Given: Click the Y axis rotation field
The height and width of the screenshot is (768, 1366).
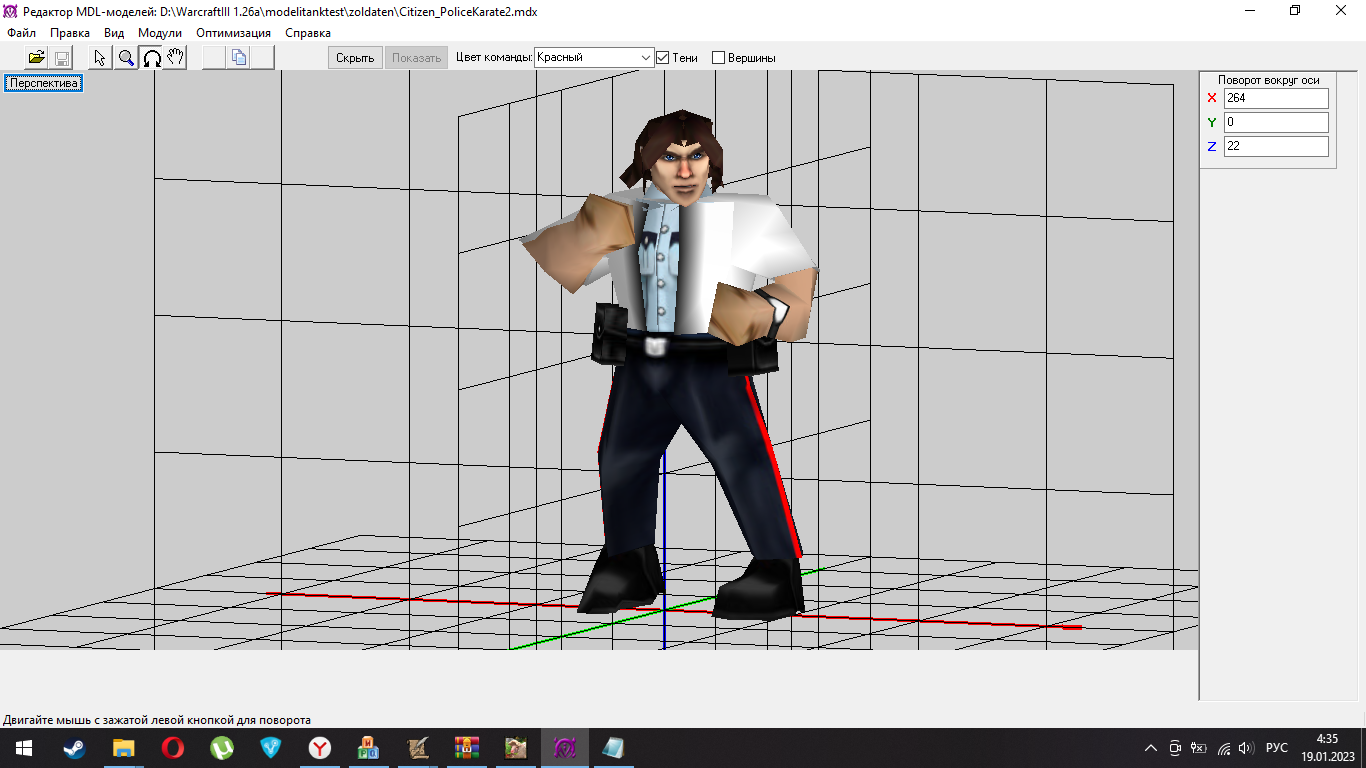Looking at the screenshot, I should click(1276, 122).
